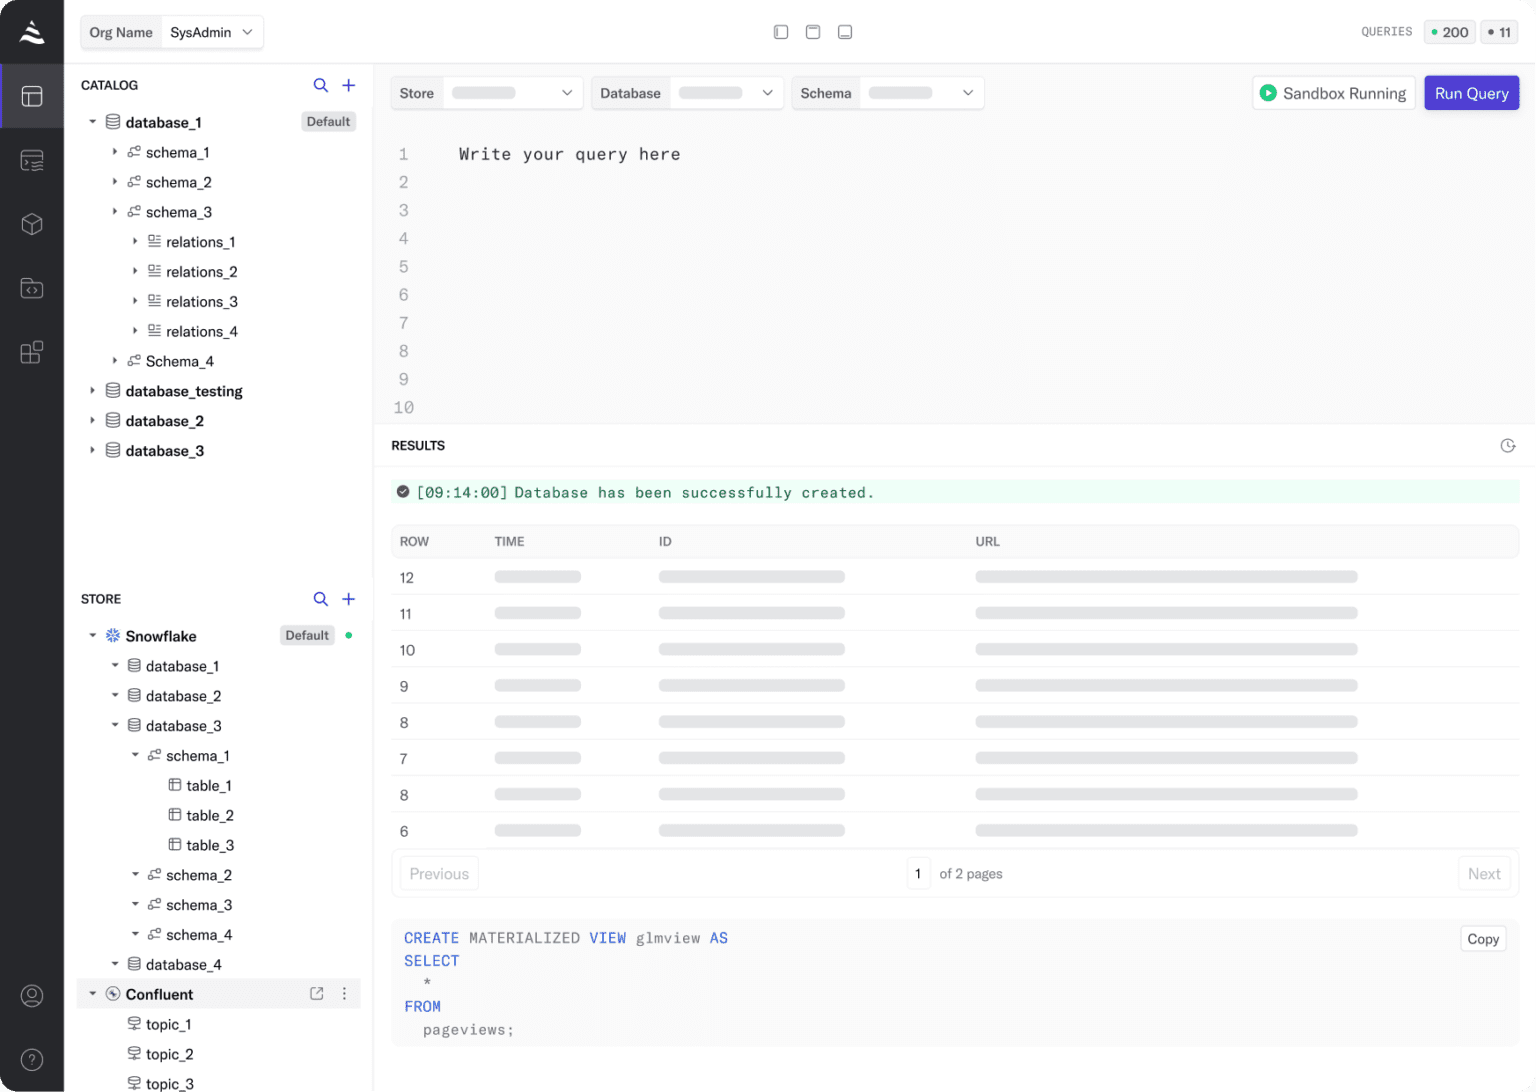This screenshot has height=1092, width=1536.
Task: Expand the schema_1 tree item under database_1
Action: pos(115,152)
